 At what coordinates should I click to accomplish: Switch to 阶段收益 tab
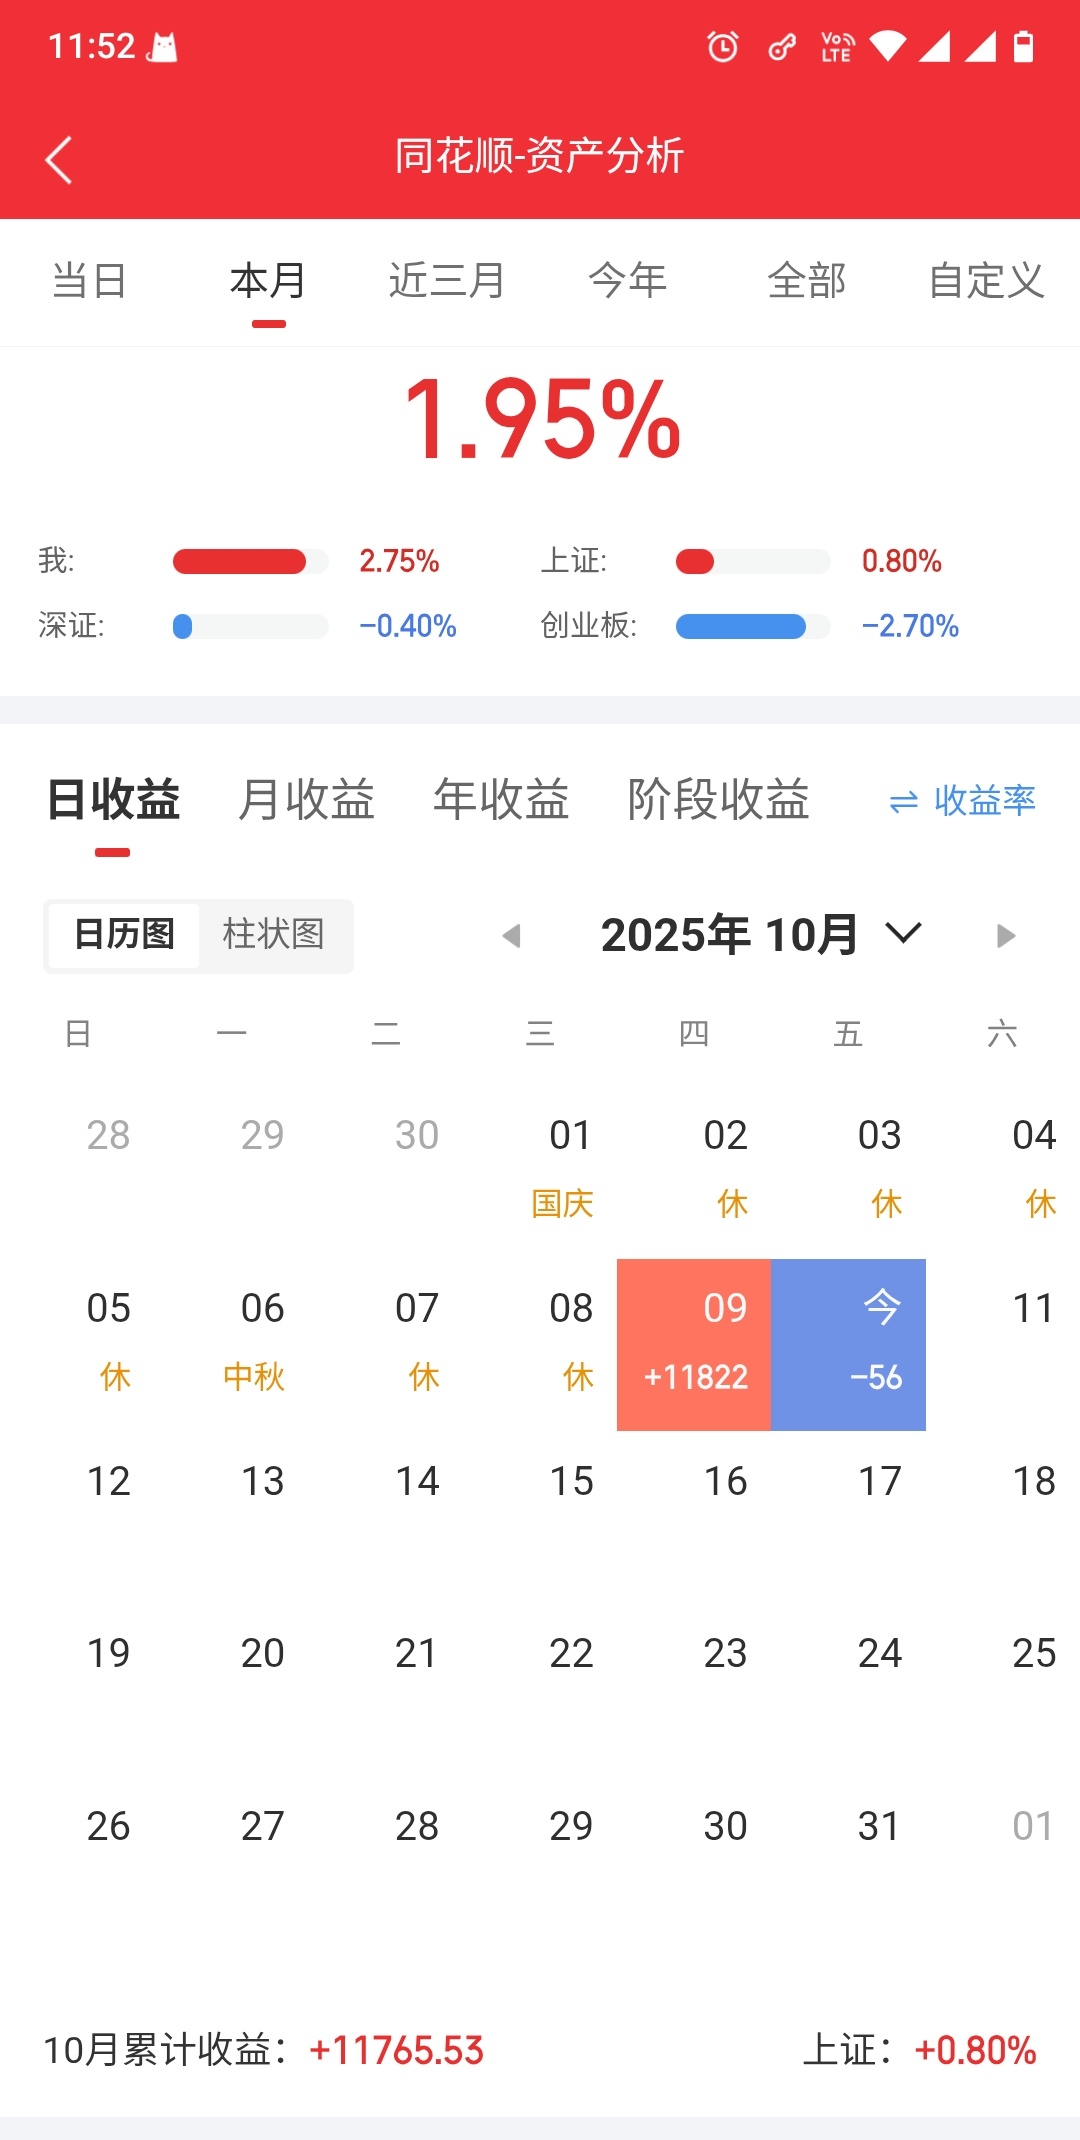718,800
